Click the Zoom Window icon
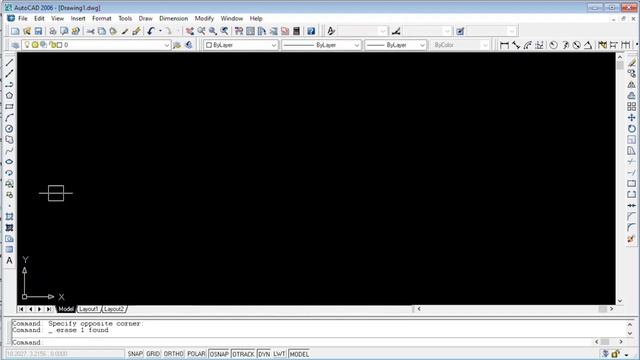Screen dimensions: 640x360 pos(213,31)
